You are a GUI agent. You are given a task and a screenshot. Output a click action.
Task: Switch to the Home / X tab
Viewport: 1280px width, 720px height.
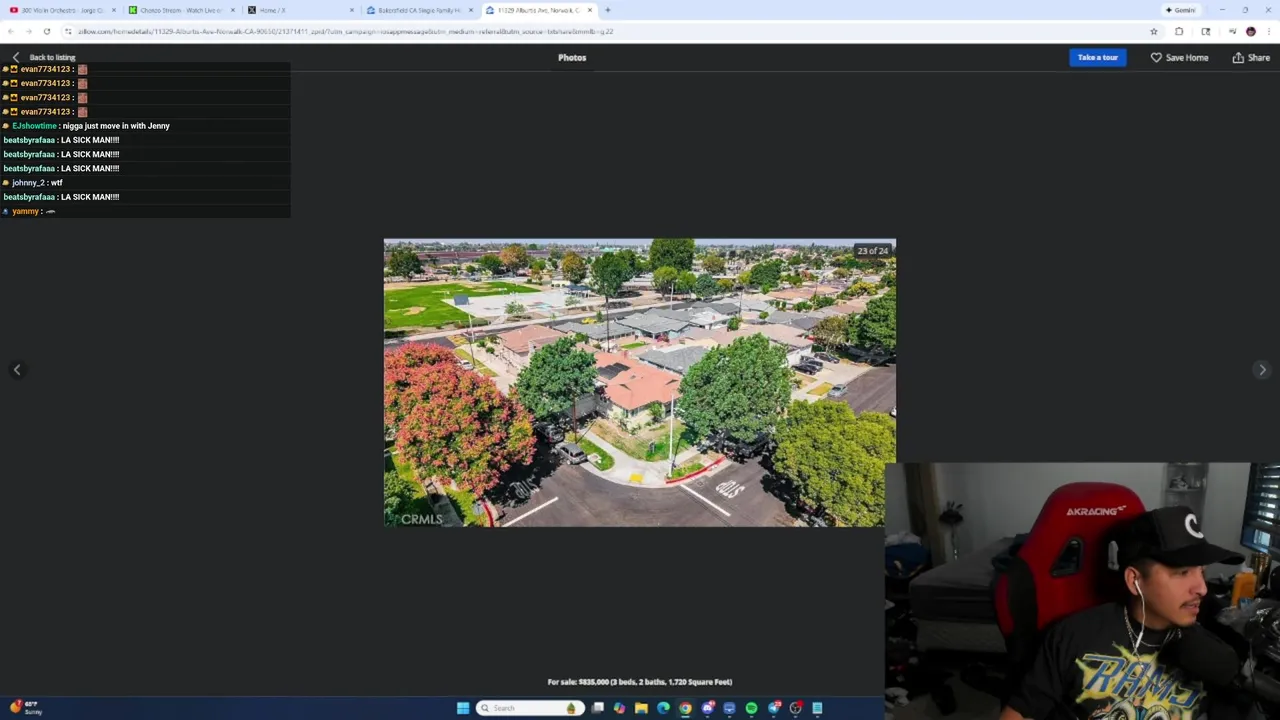[300, 10]
